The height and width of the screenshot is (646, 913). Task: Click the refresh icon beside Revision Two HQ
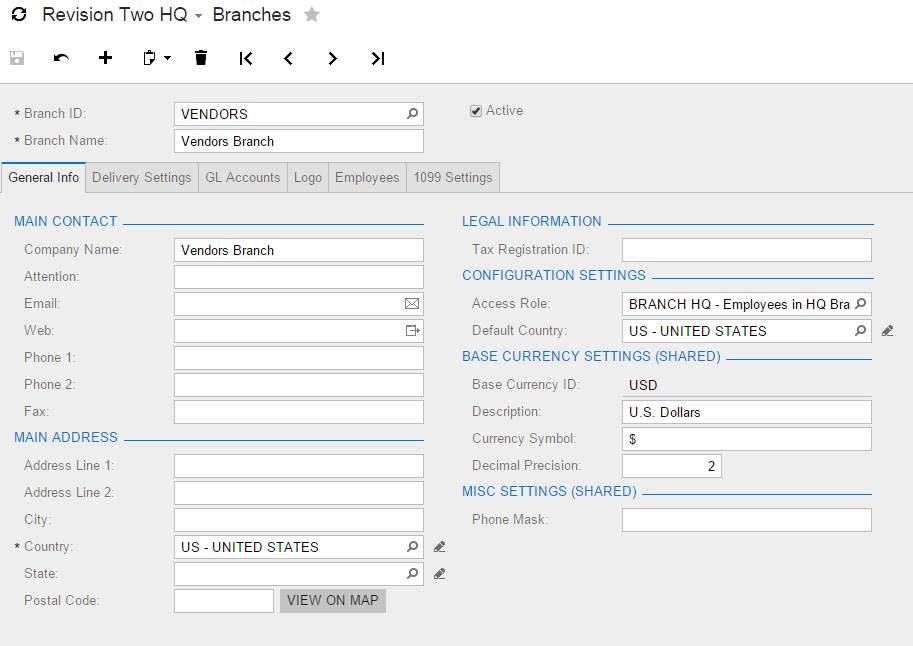pyautogui.click(x=19, y=14)
